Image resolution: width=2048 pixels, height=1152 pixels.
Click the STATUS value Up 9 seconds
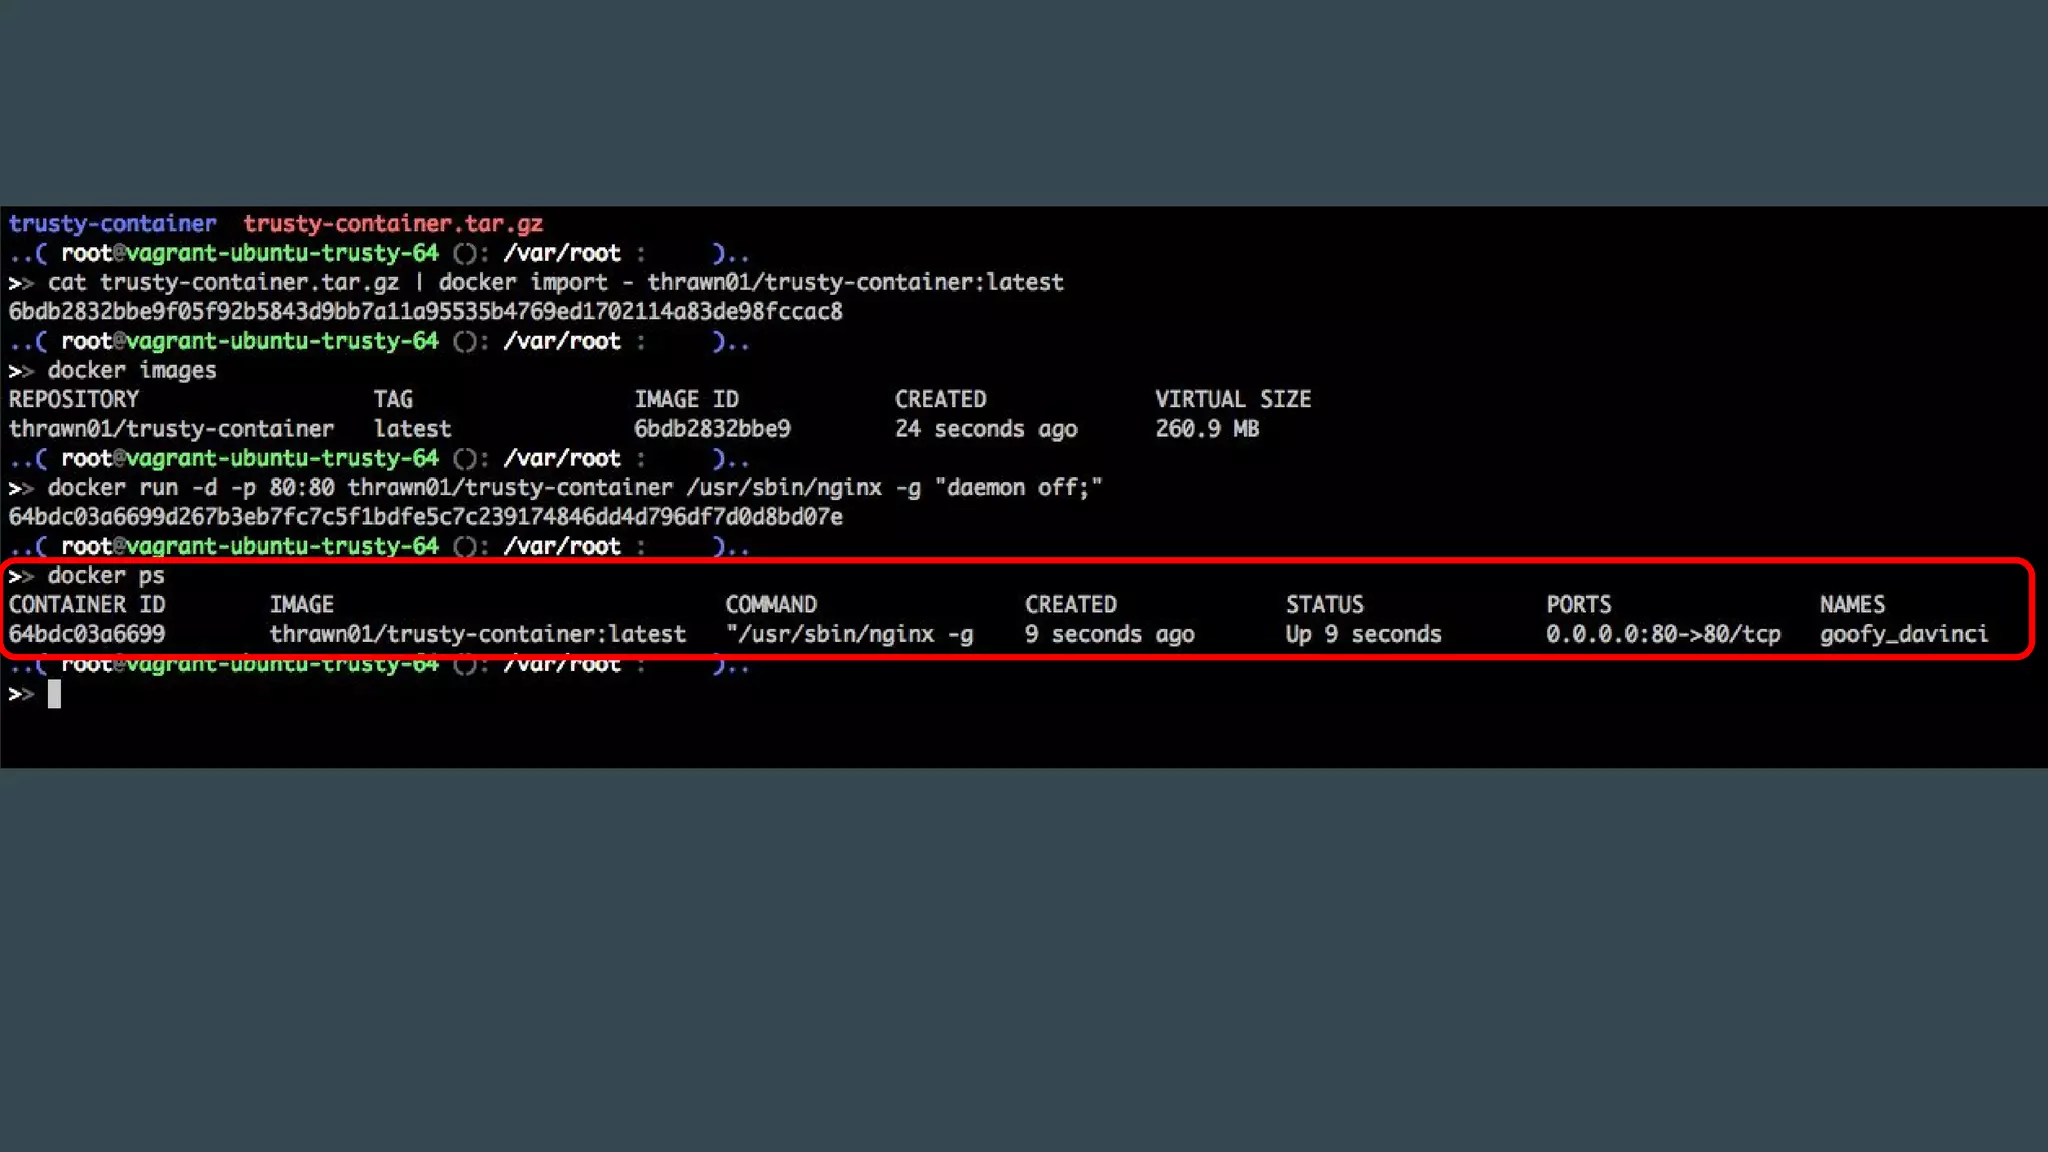pyautogui.click(x=1363, y=634)
